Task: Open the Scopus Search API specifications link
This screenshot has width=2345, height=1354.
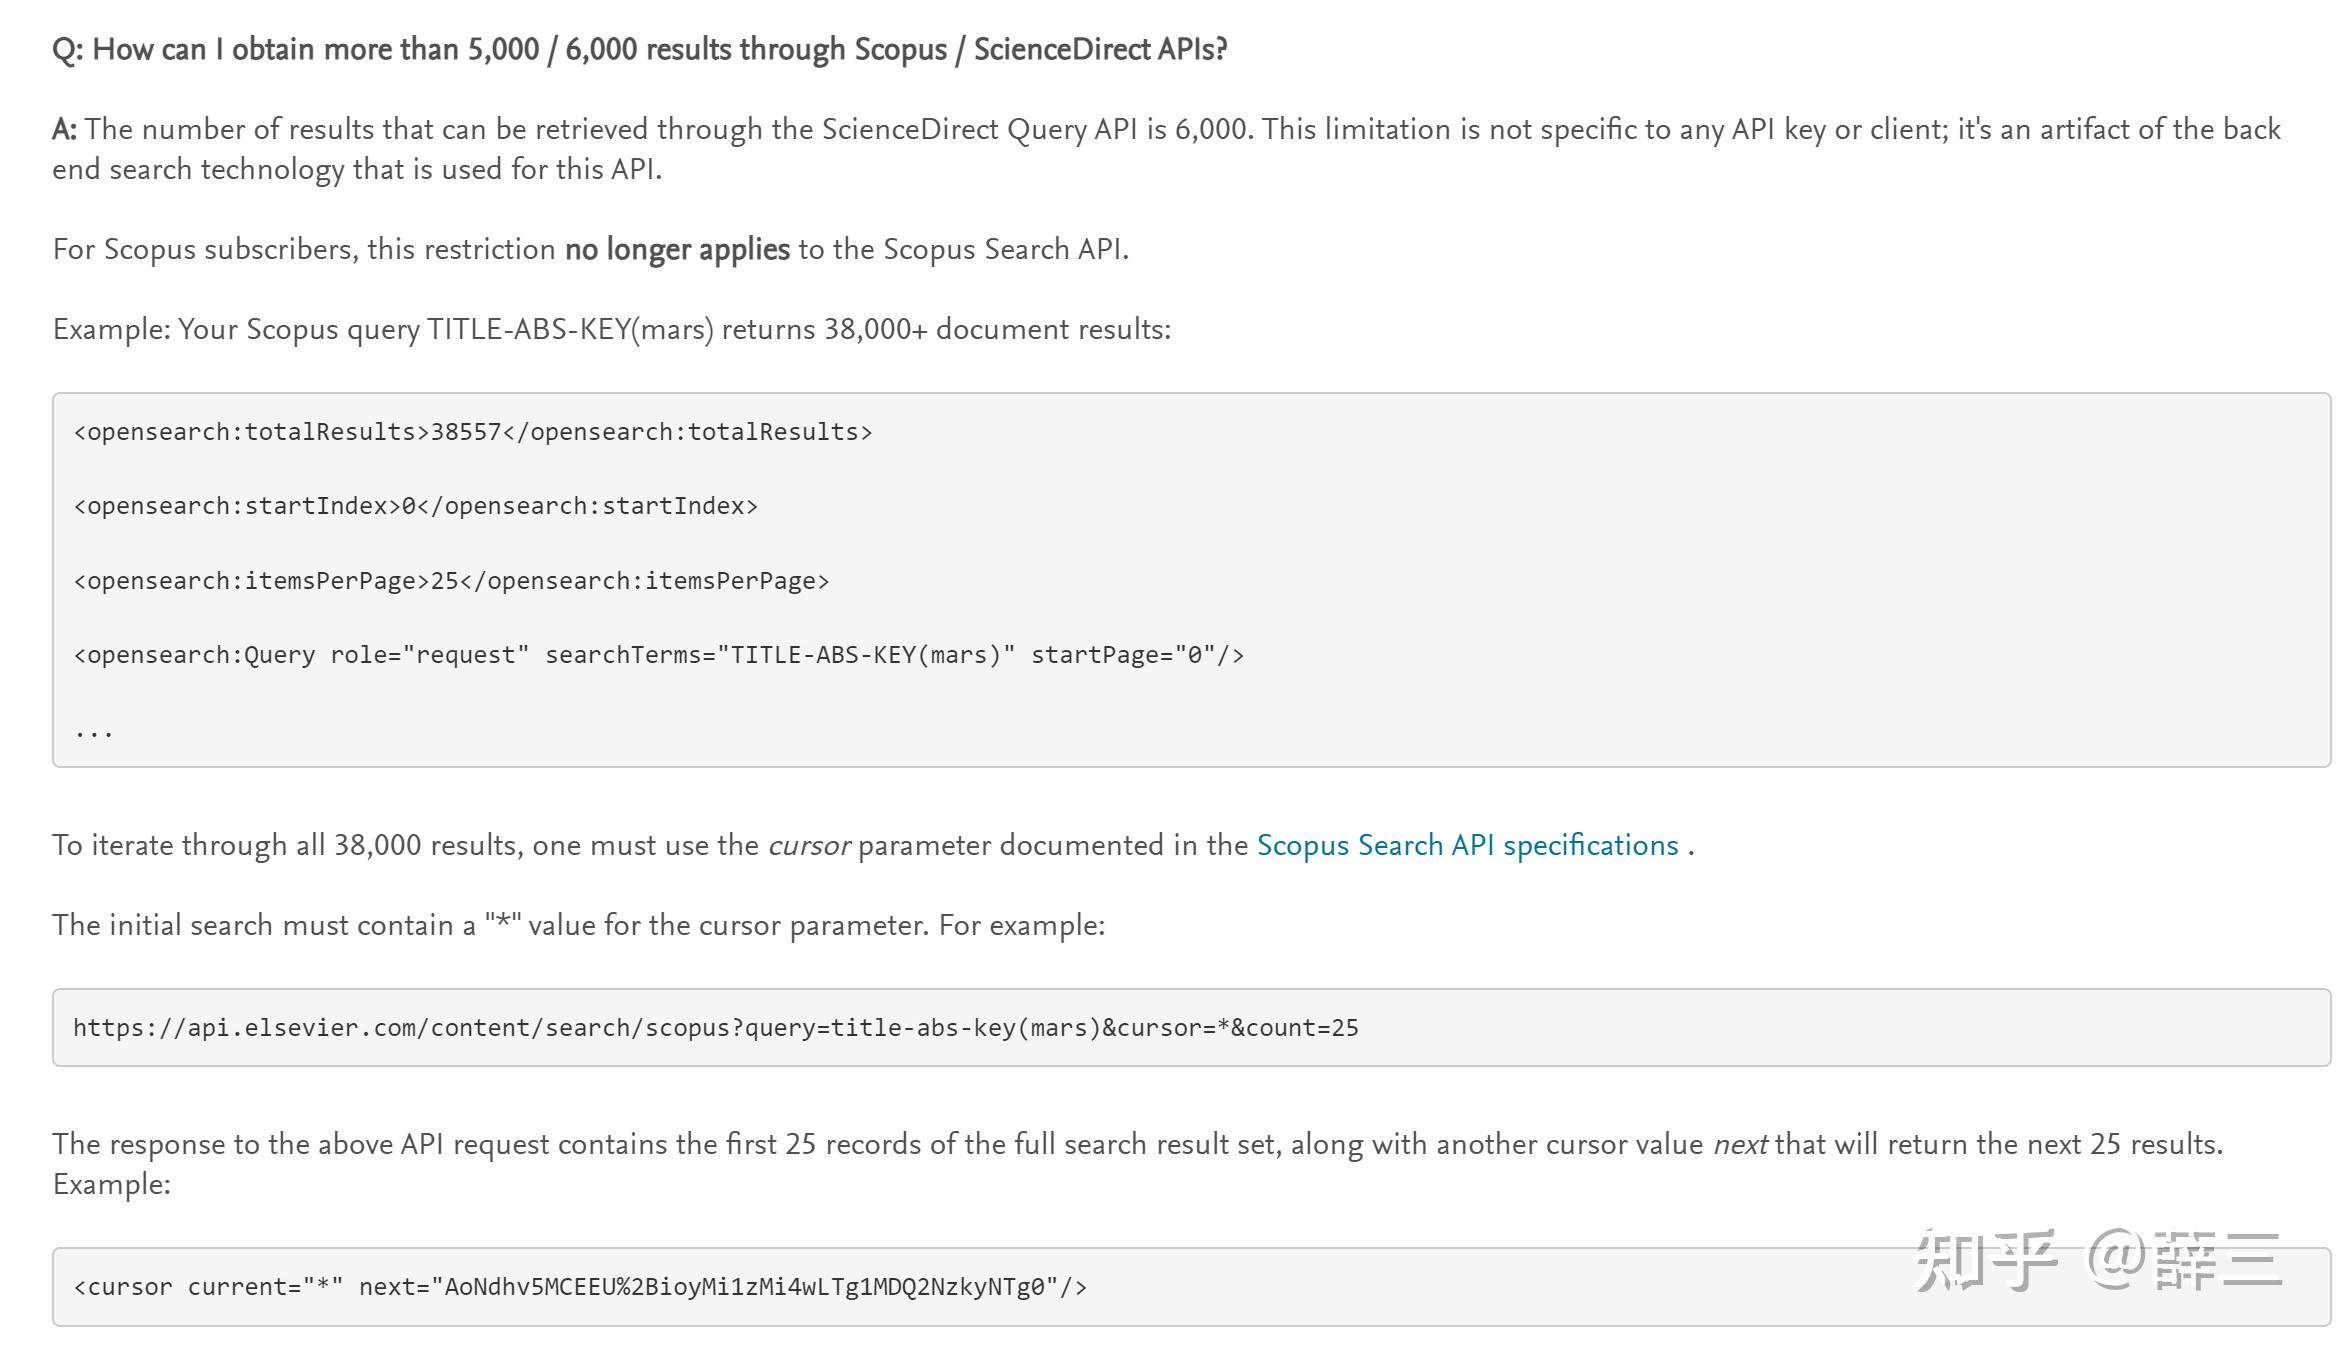Action: click(1466, 846)
